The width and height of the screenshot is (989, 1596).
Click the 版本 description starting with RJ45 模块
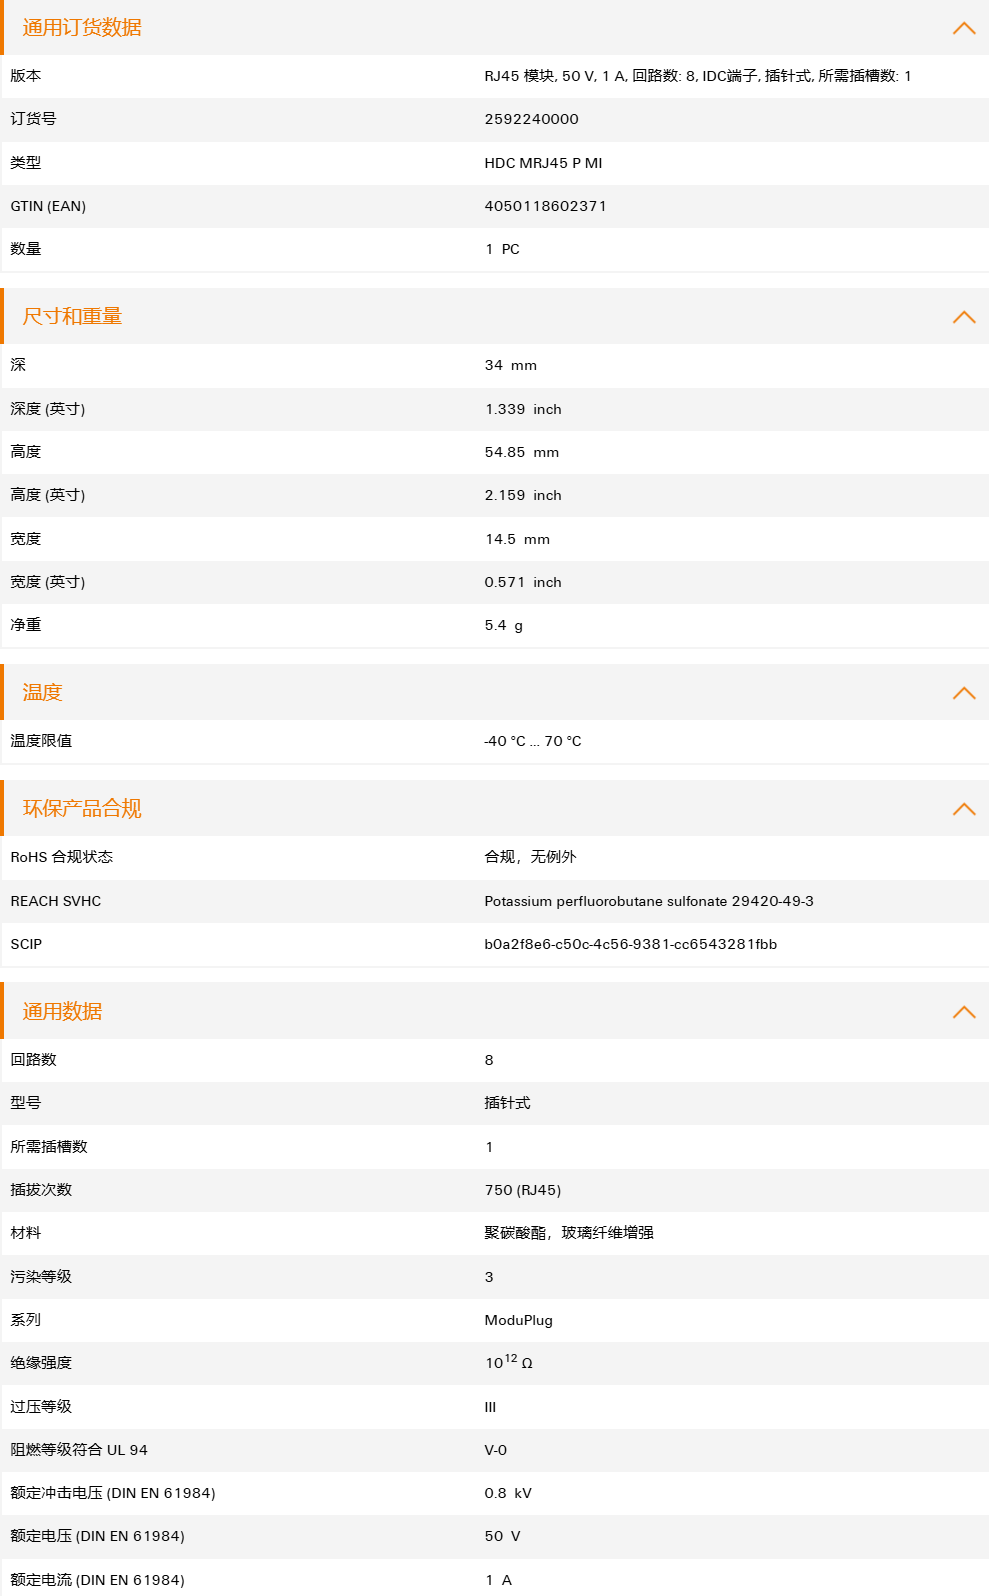(698, 76)
